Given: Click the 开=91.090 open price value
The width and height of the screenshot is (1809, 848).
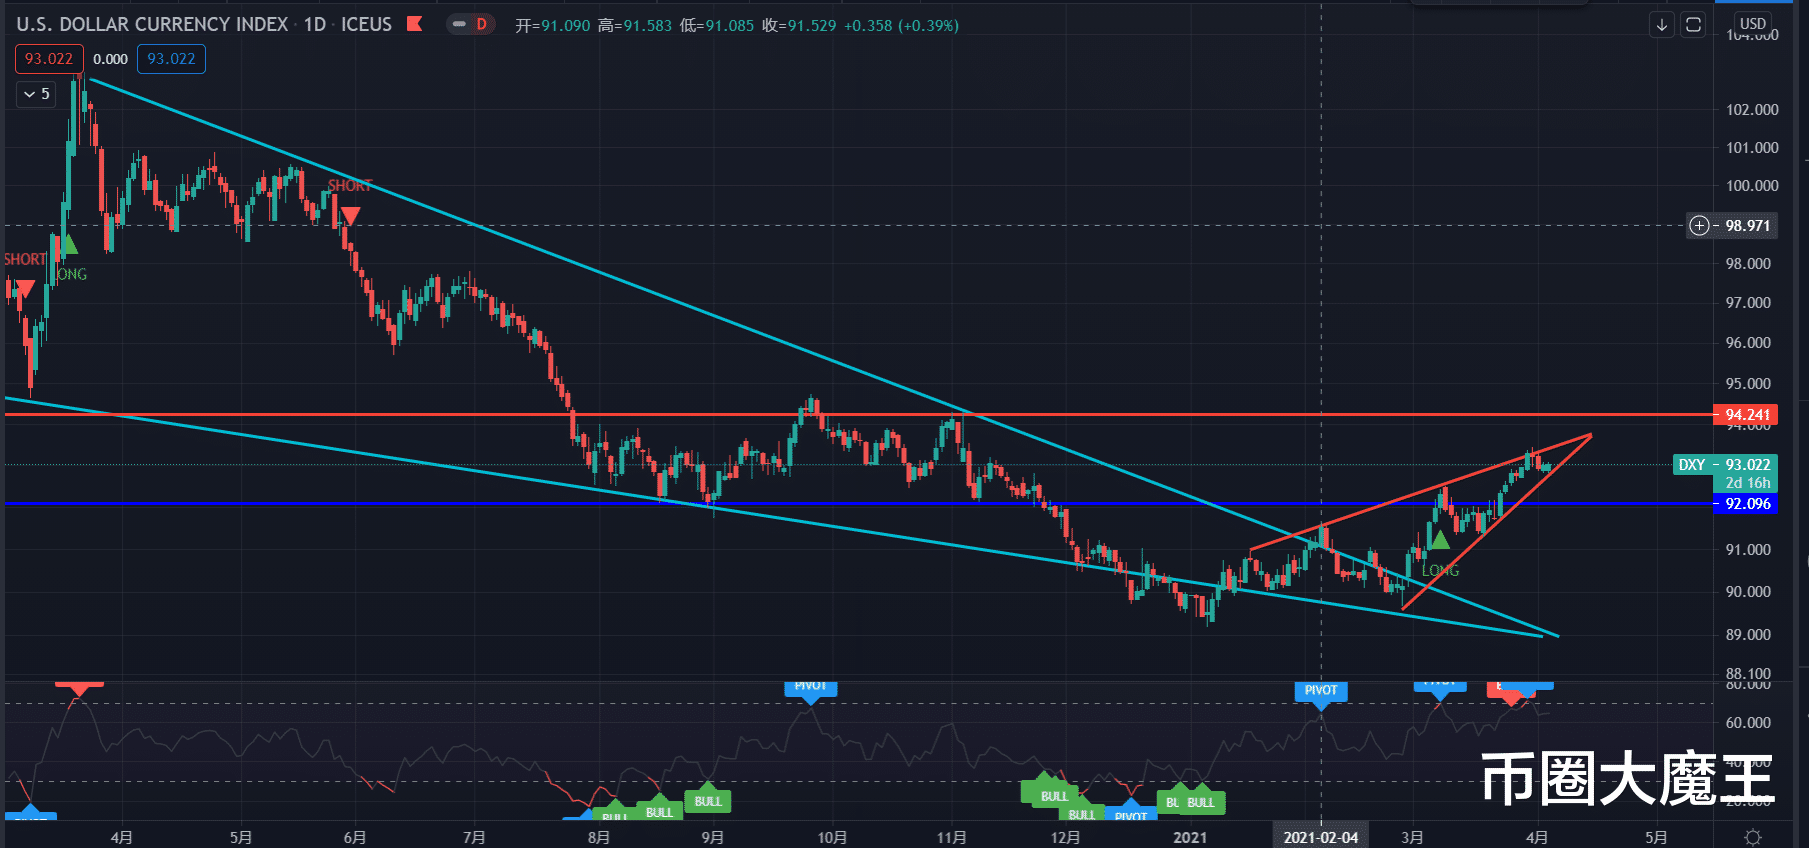Looking at the screenshot, I should [x=553, y=25].
